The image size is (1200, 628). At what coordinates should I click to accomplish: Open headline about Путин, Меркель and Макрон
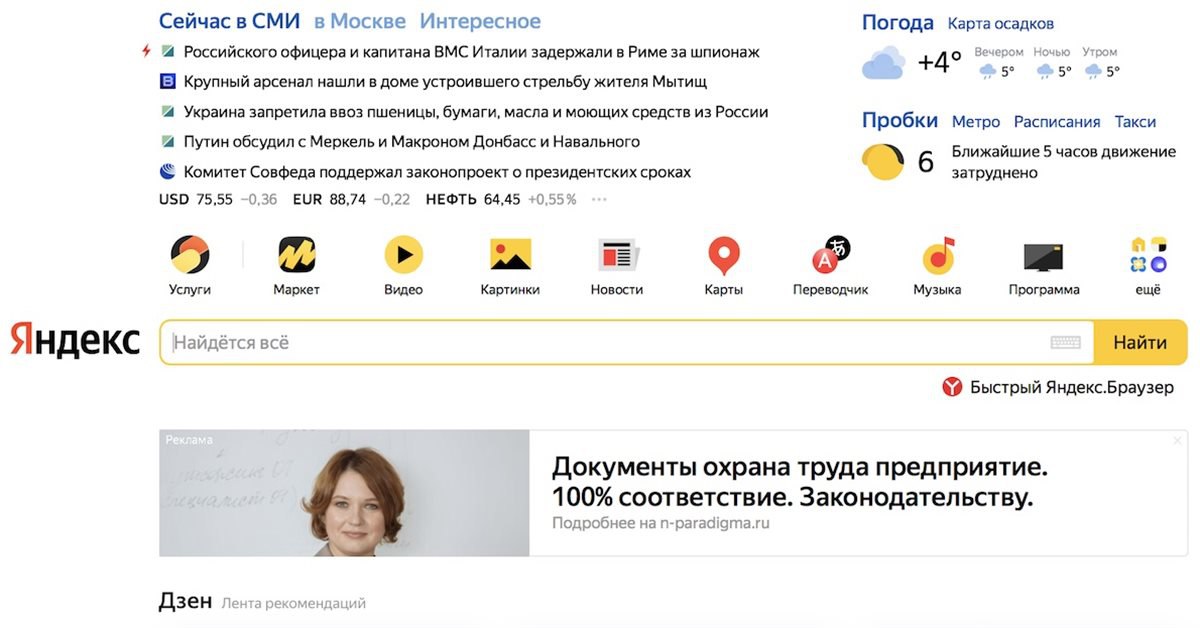(412, 142)
